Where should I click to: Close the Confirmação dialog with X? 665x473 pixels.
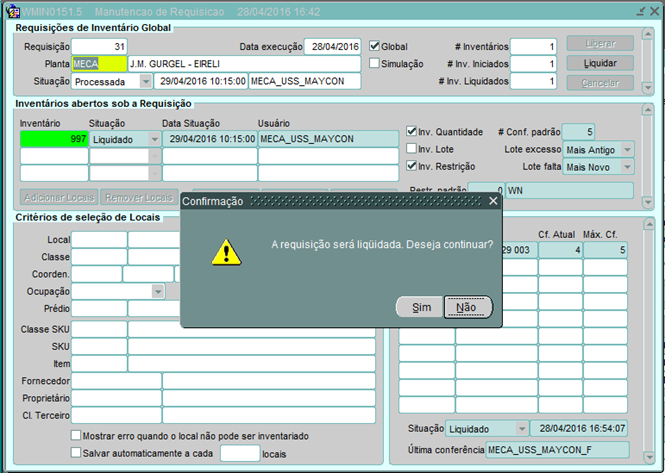click(492, 201)
